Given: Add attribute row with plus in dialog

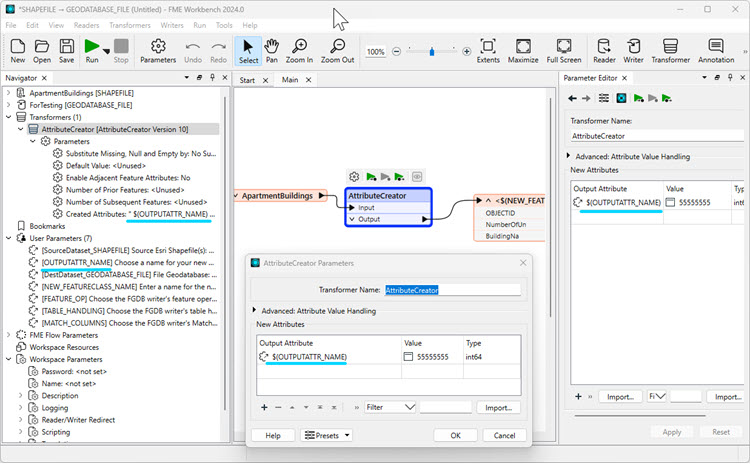Looking at the screenshot, I should click(264, 408).
